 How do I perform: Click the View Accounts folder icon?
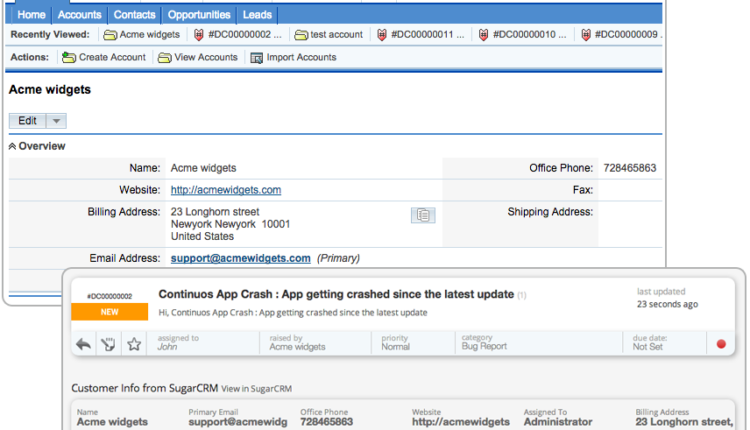165,57
